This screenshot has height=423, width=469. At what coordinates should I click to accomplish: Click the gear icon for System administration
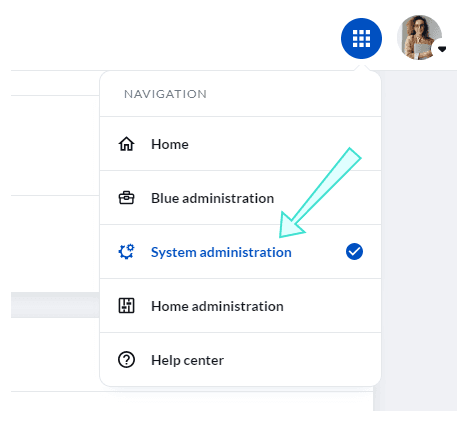tap(126, 252)
